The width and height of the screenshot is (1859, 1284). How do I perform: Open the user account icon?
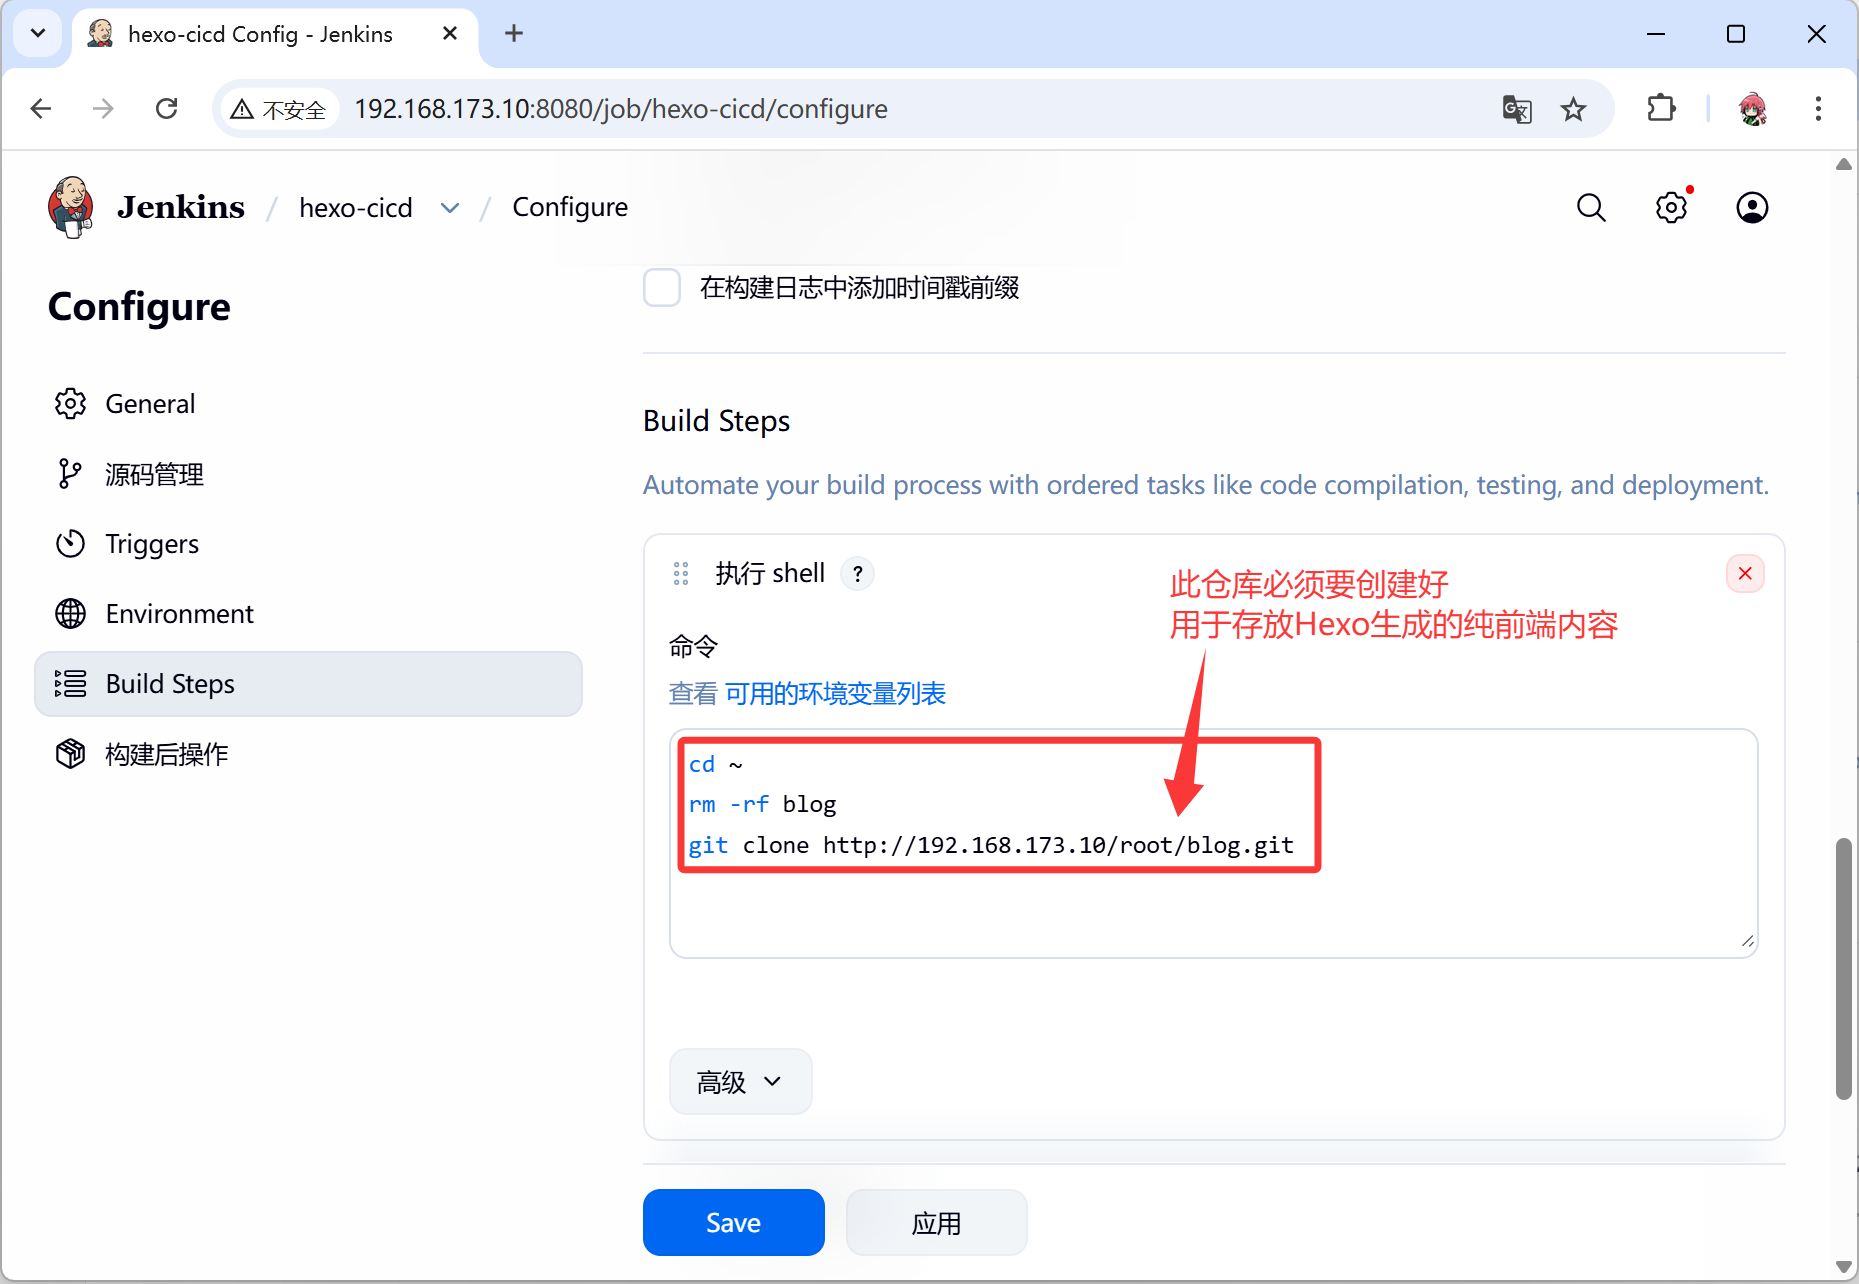tap(1751, 208)
